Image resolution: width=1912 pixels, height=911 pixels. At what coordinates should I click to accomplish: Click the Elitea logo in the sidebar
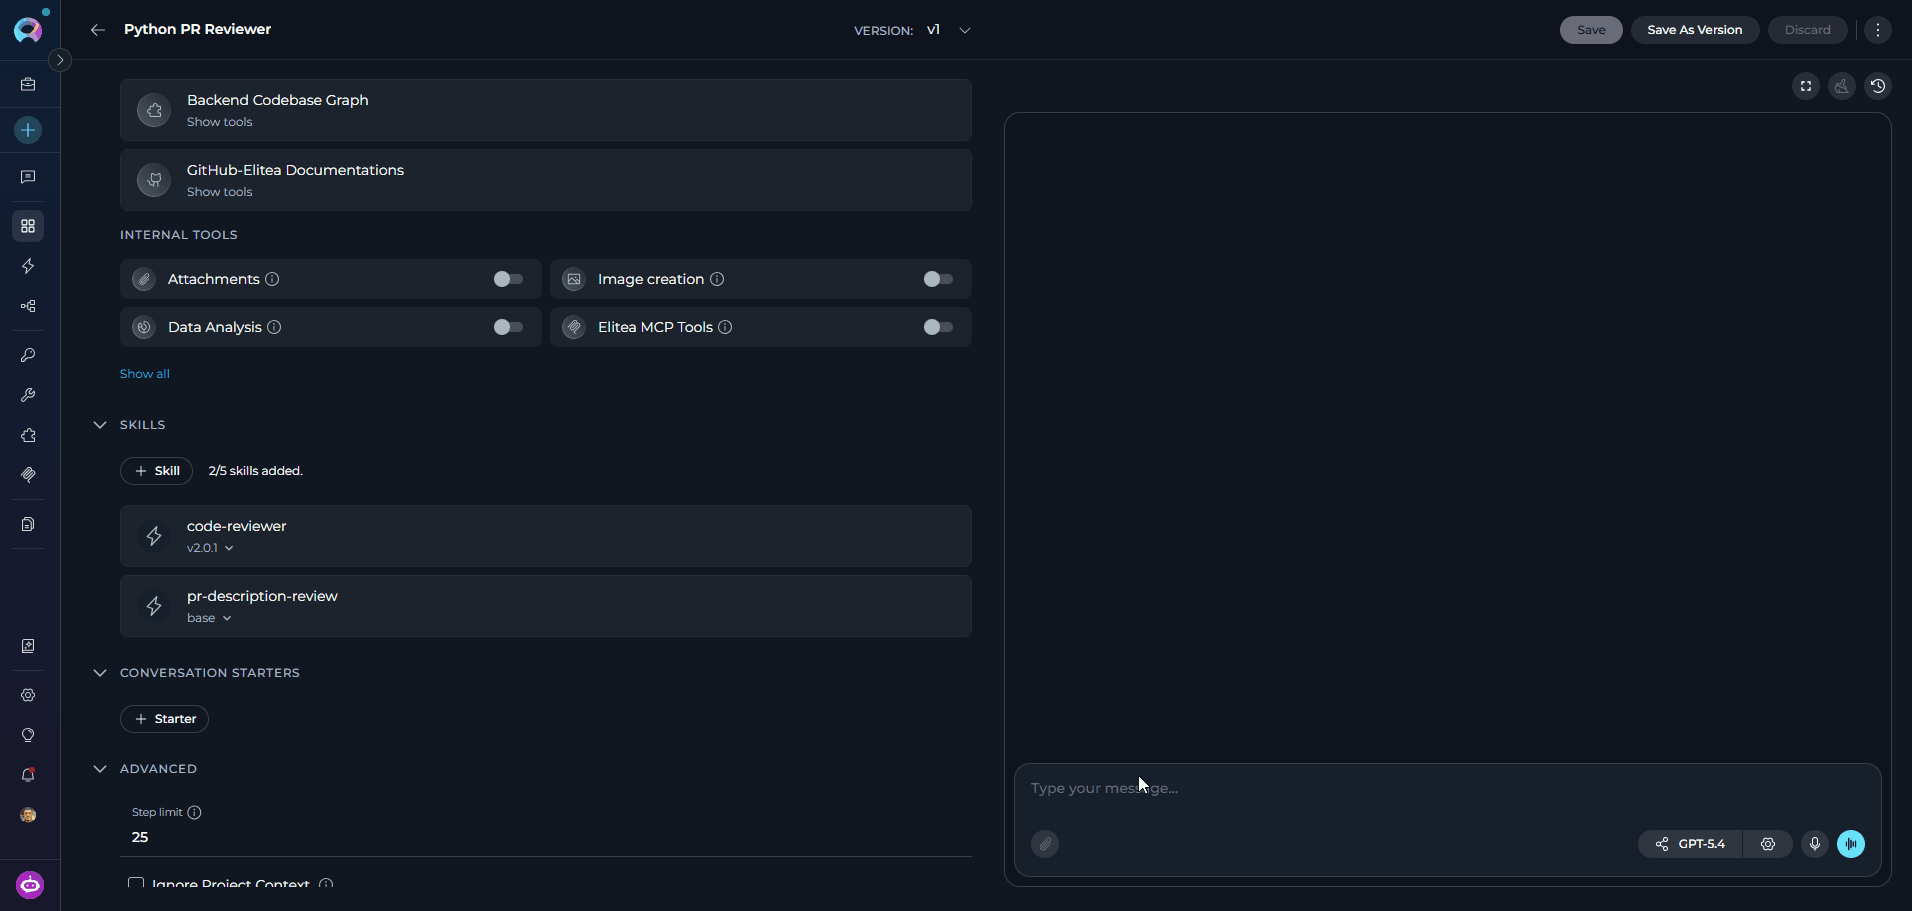[28, 30]
